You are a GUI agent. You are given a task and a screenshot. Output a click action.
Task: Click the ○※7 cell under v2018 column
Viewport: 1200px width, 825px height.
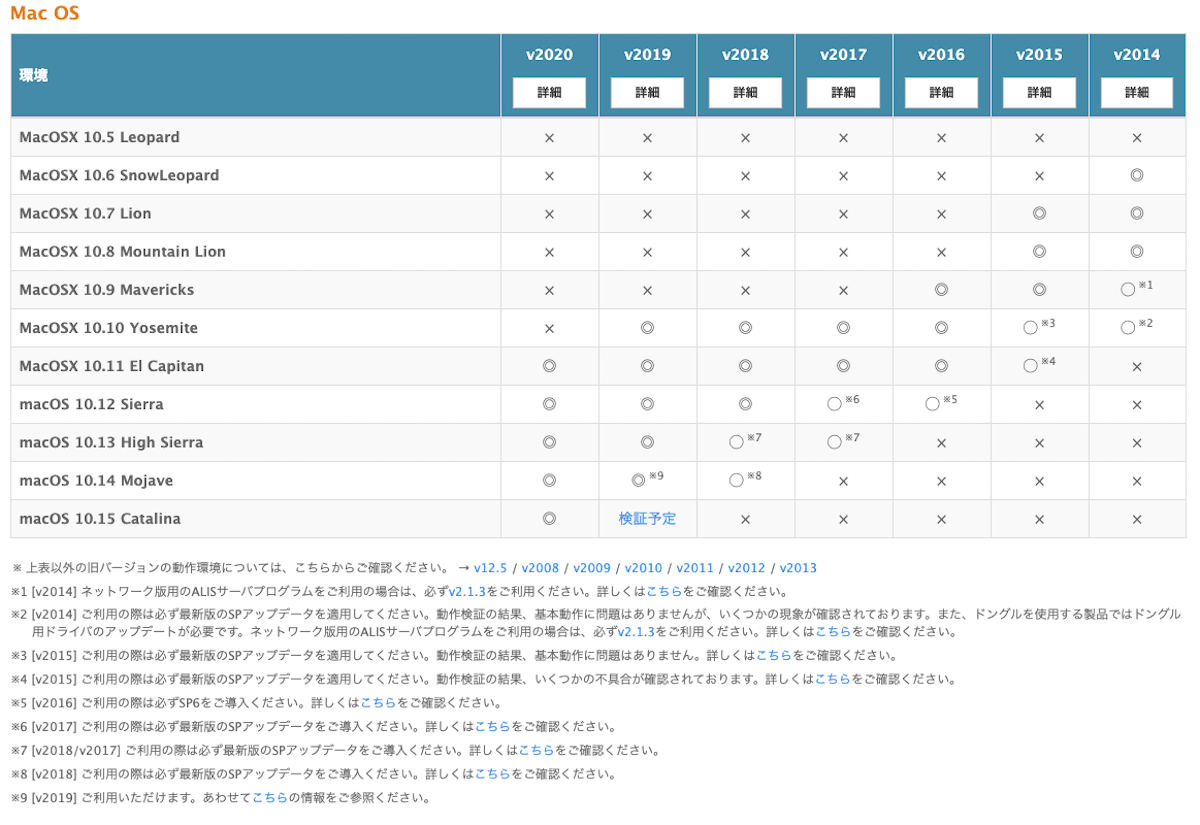(745, 440)
